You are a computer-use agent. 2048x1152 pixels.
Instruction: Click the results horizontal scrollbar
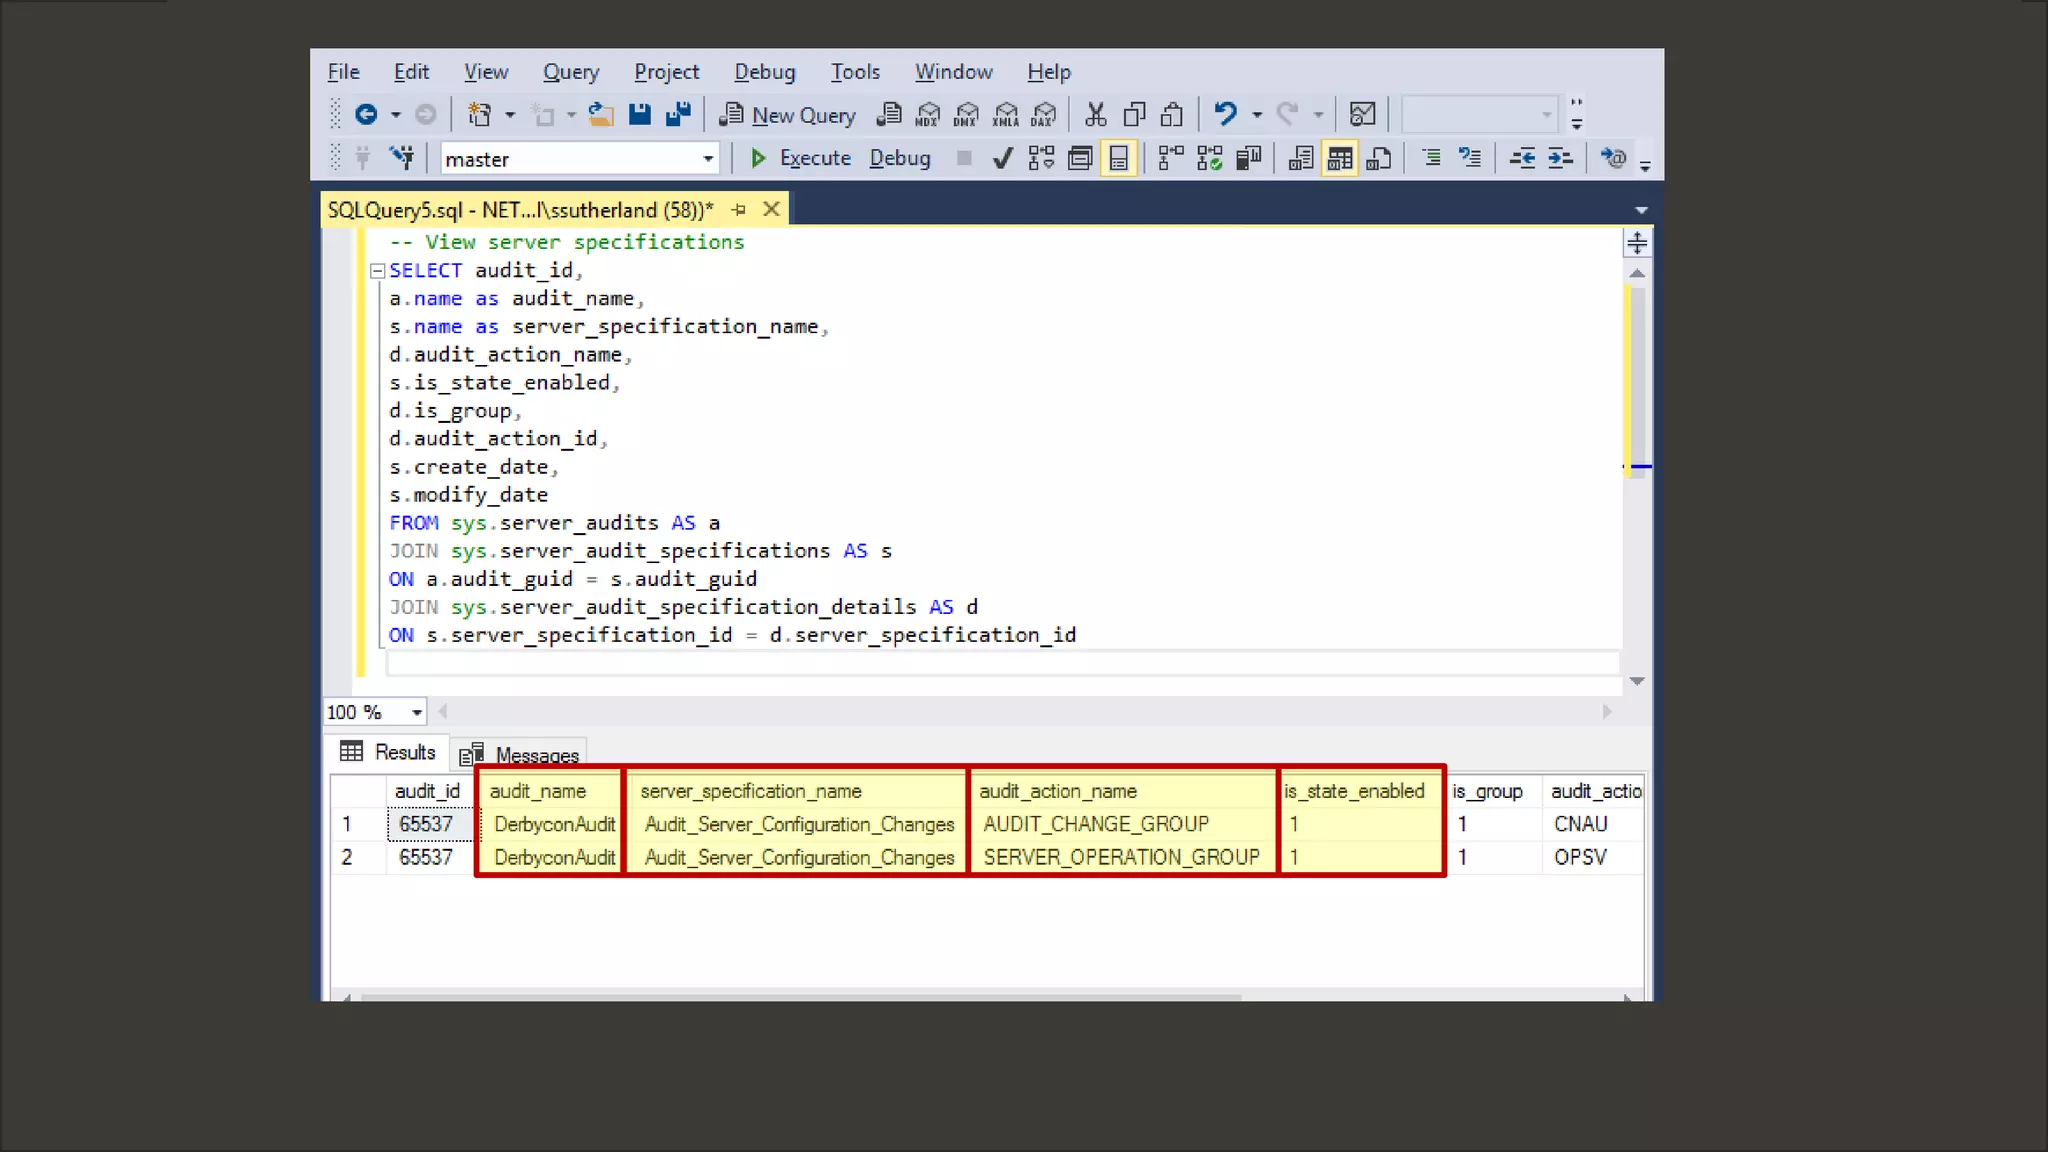[800, 997]
